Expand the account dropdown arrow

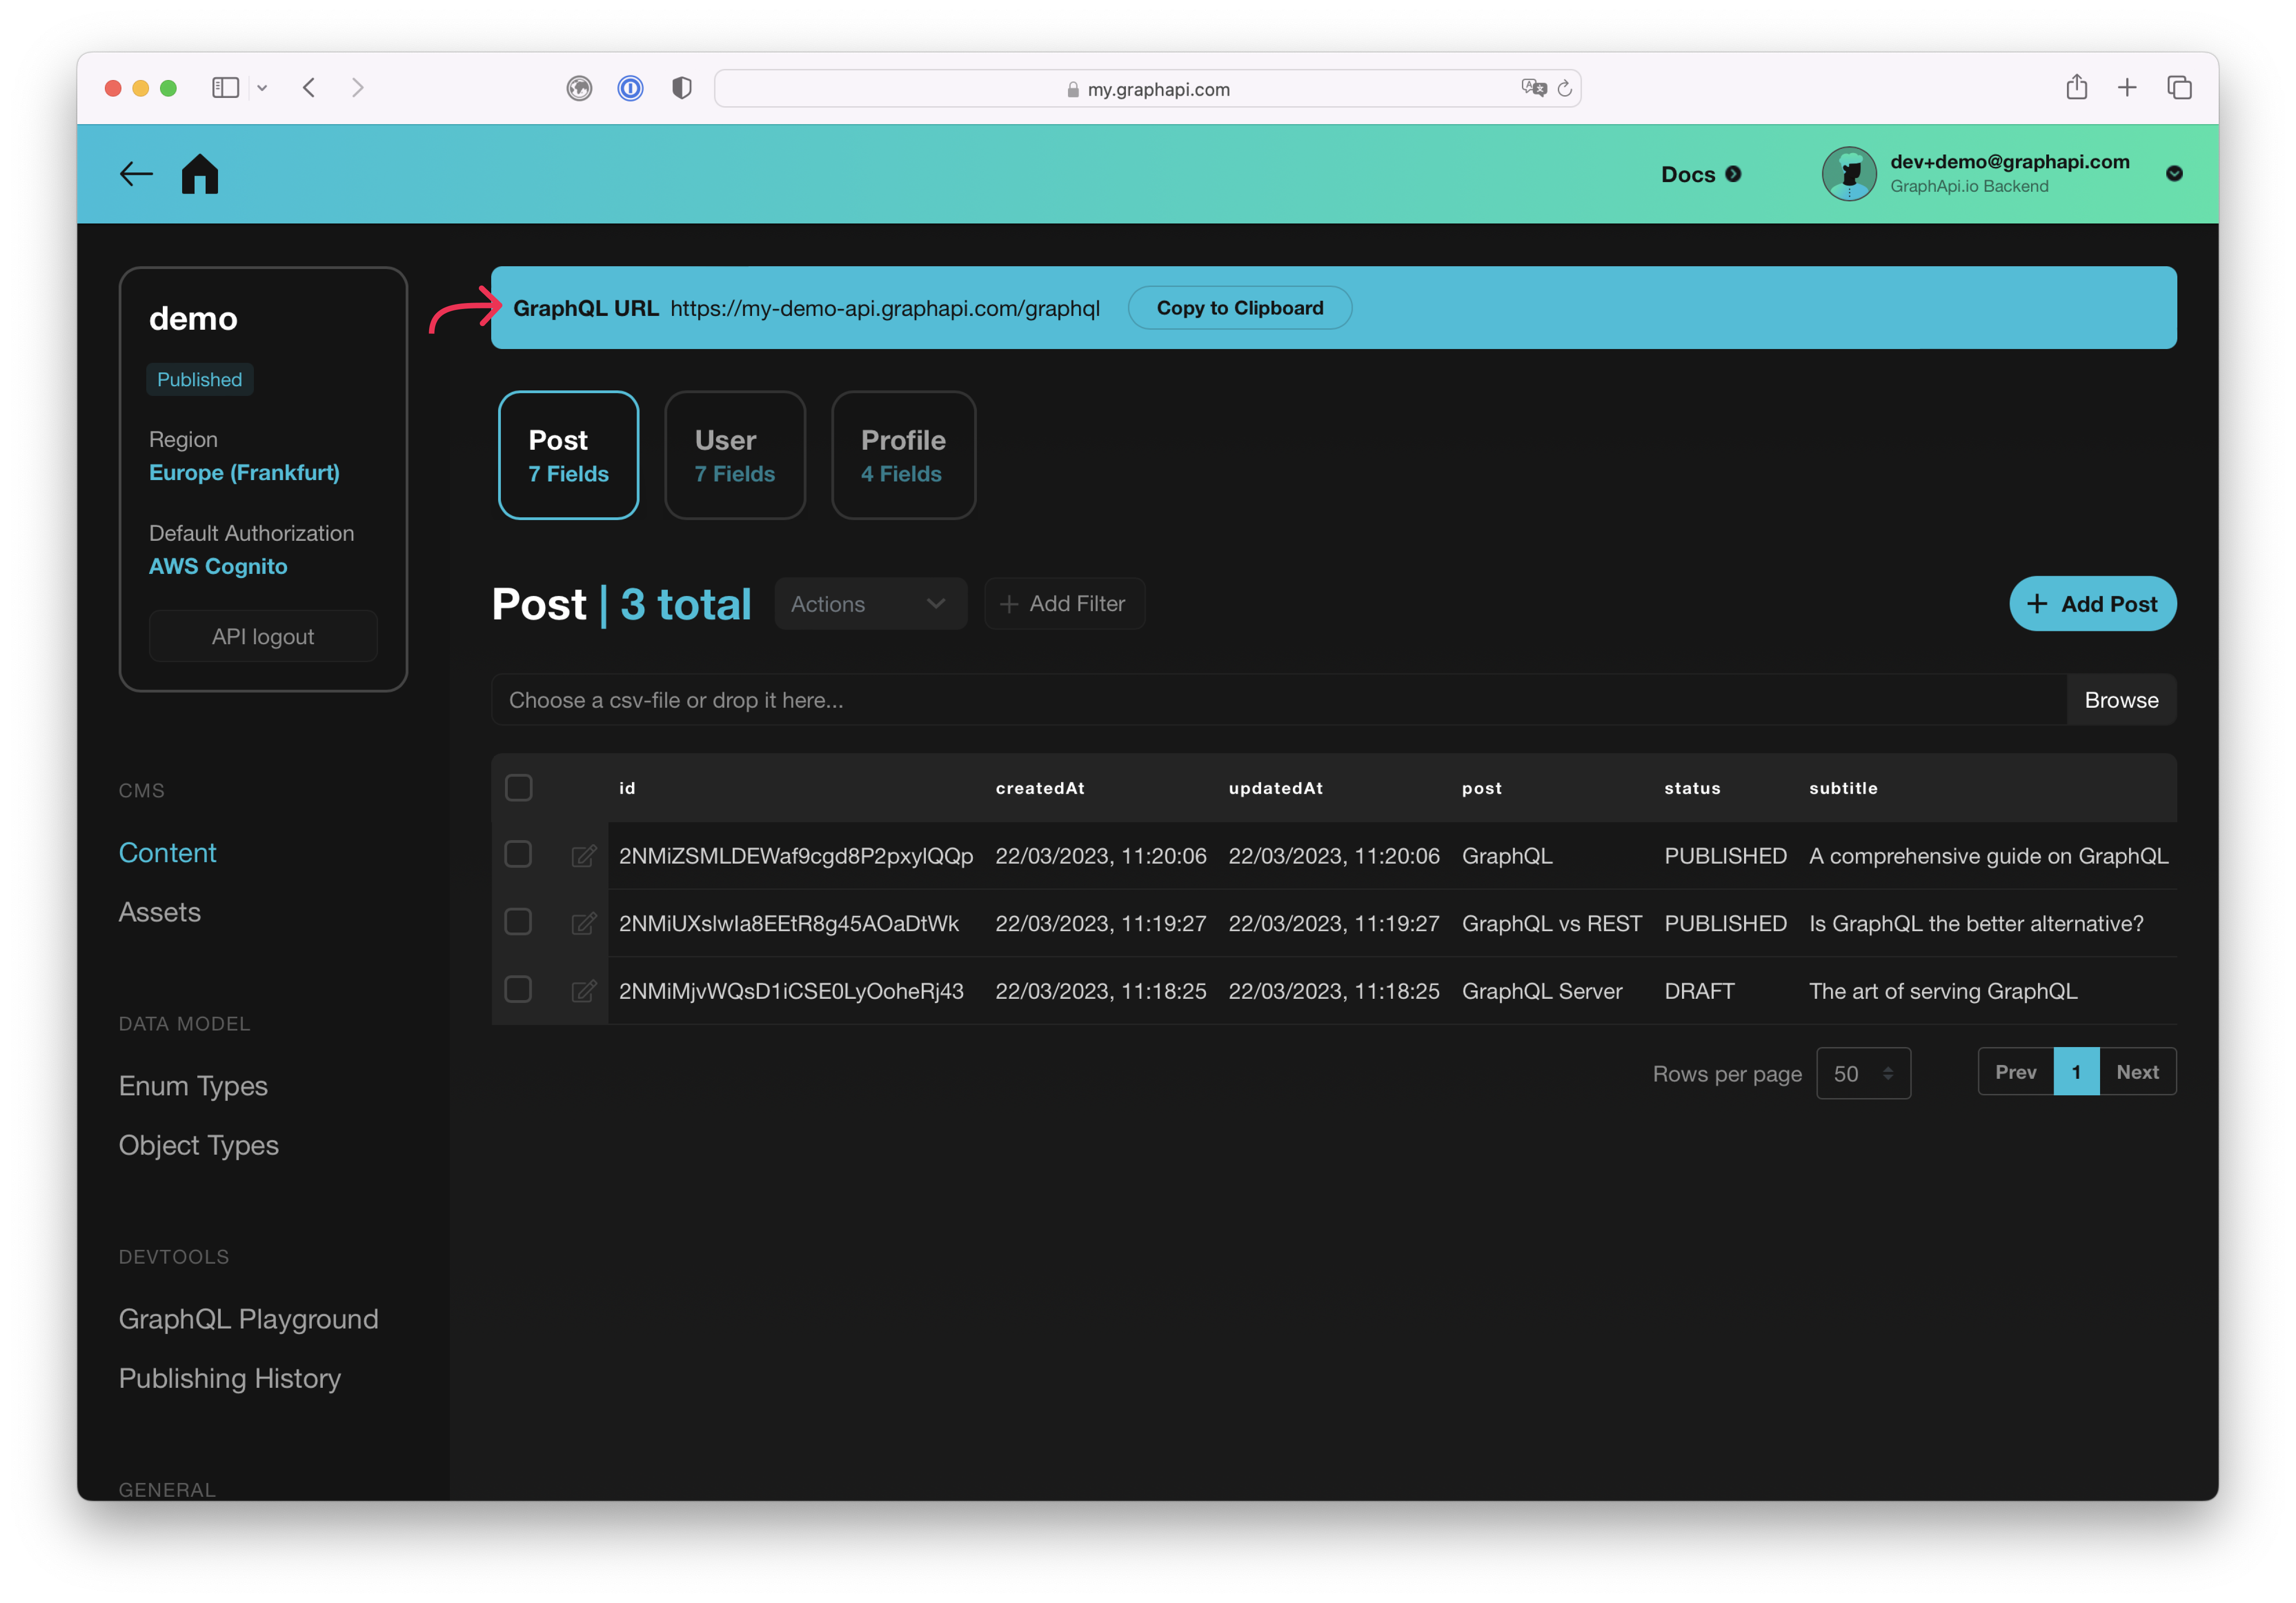coord(2174,174)
